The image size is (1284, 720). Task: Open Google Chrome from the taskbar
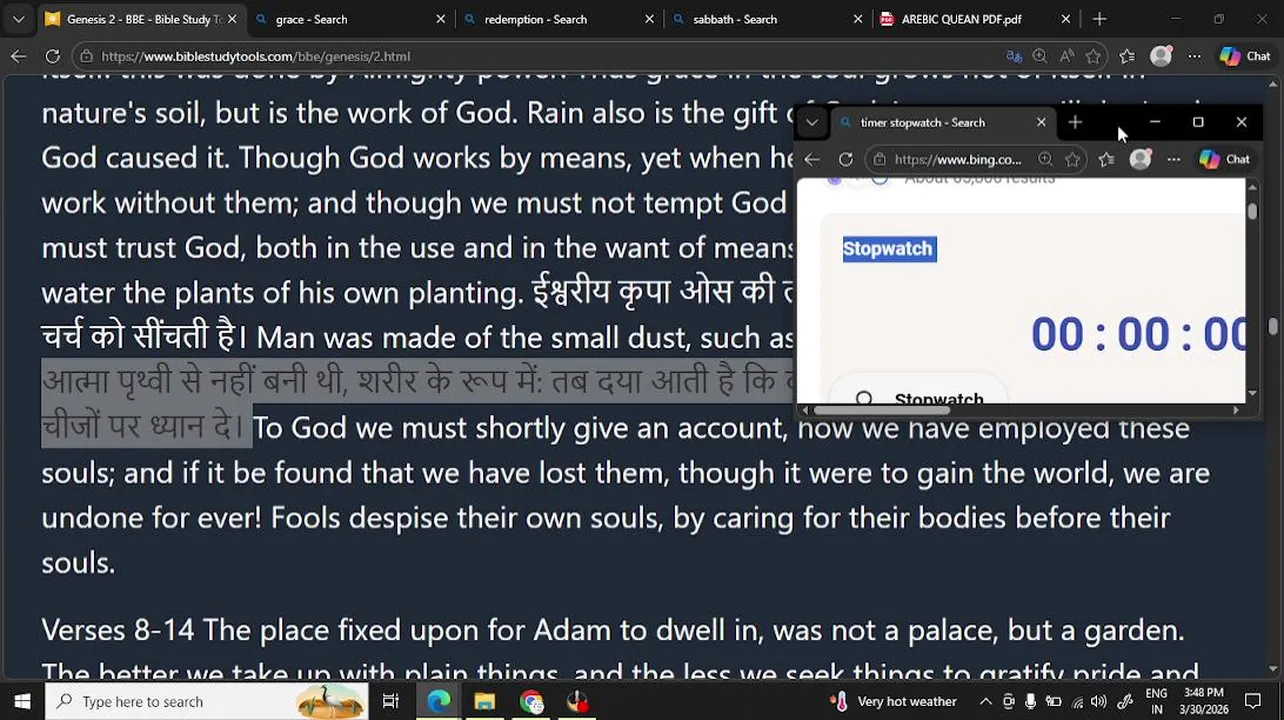click(532, 701)
